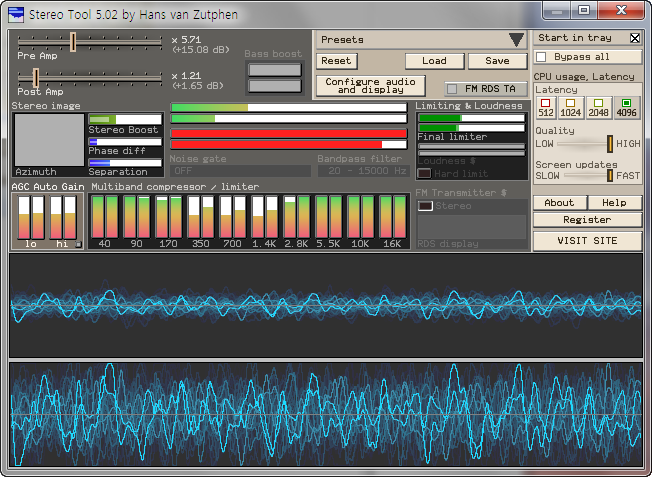
Task: Click the Final limiter meter
Action: [x=472, y=123]
